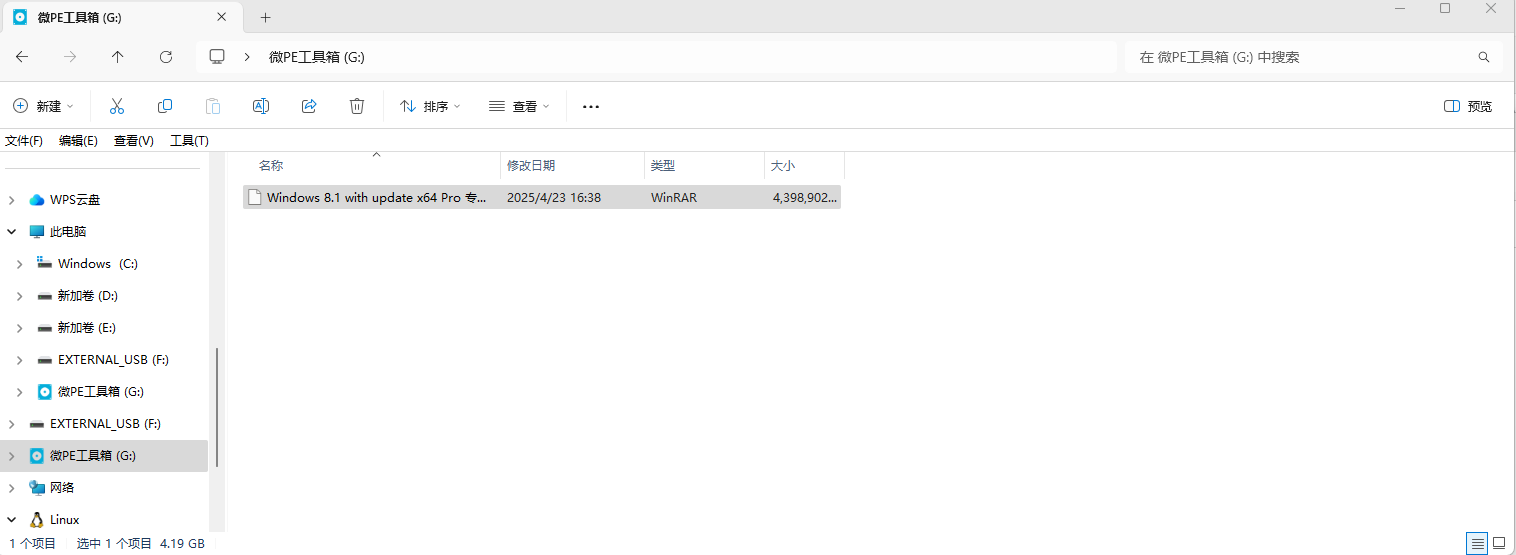Close the 微PE工具箱 (G:) tab

(x=223, y=17)
